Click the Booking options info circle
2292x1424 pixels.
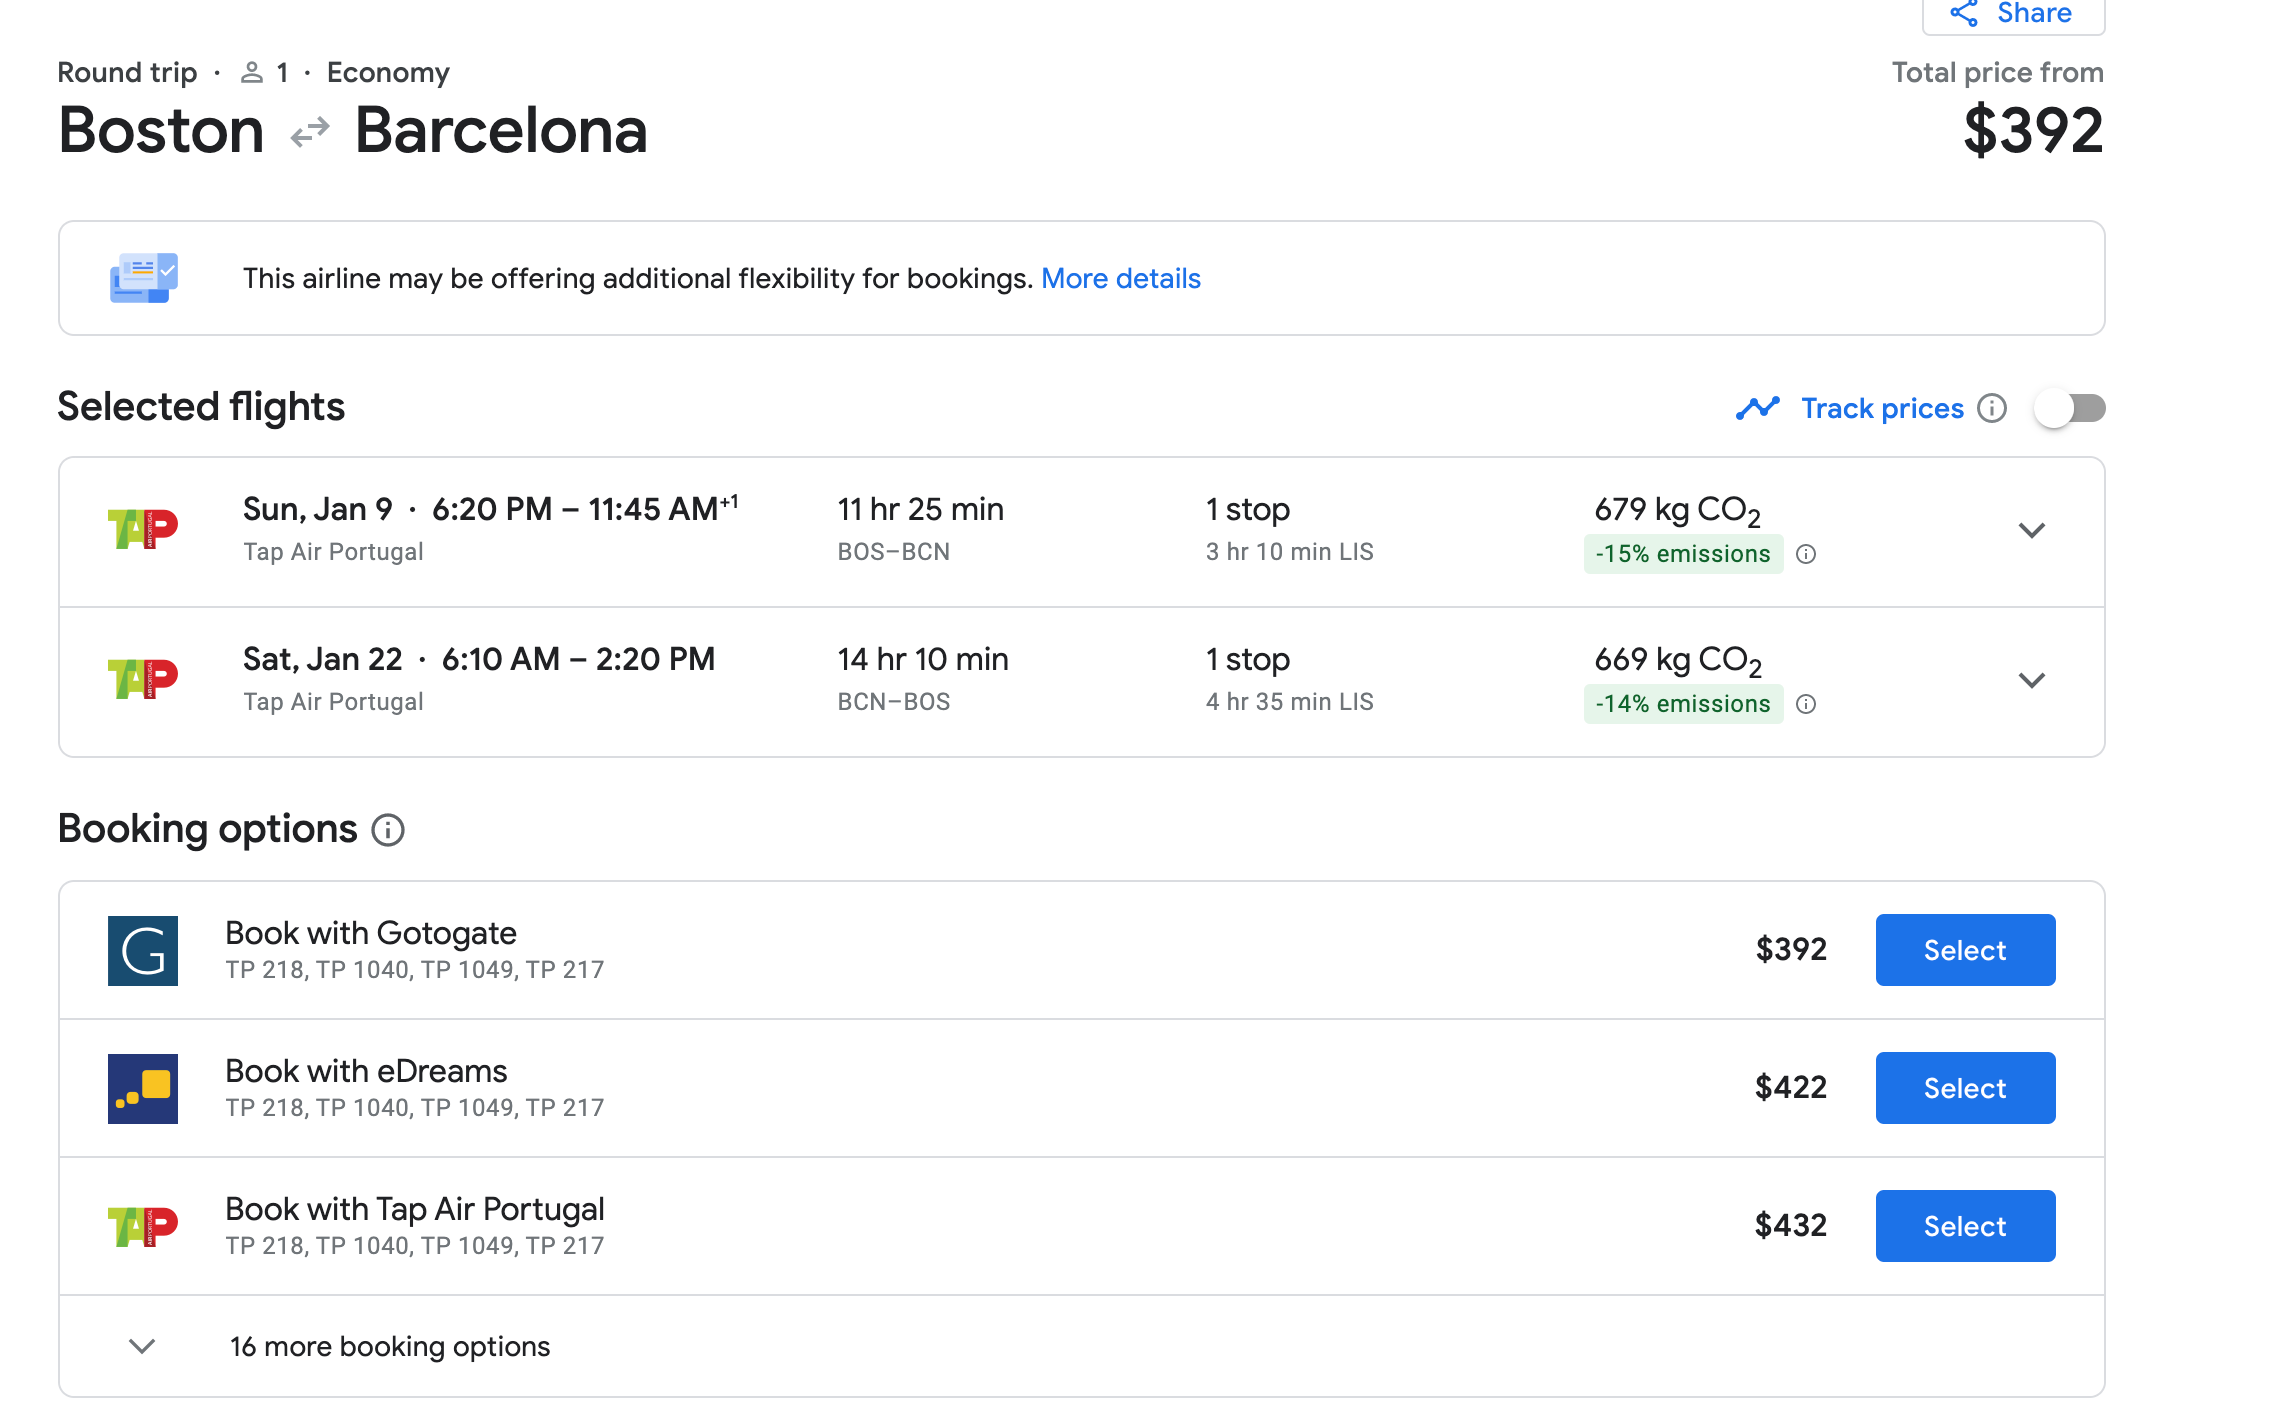point(389,829)
